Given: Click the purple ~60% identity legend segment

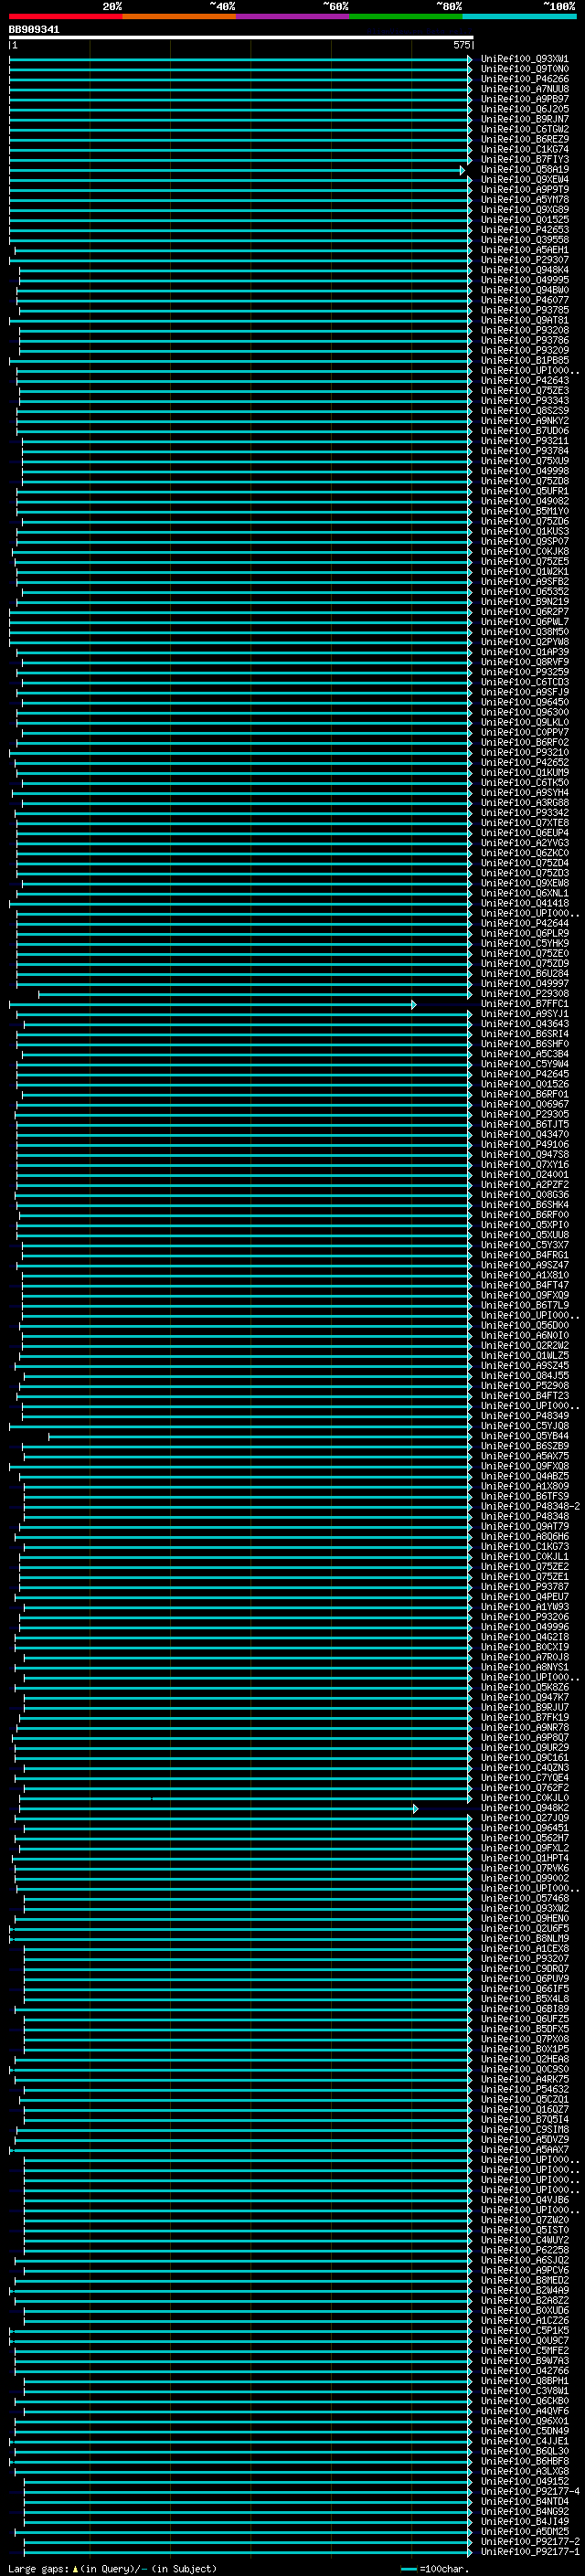Looking at the screenshot, I should 293,16.
